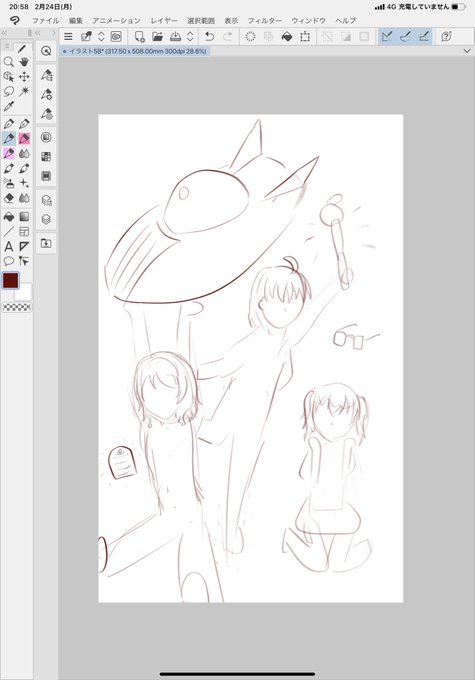Open the フィルター menu
475x680 pixels.
pos(264,20)
